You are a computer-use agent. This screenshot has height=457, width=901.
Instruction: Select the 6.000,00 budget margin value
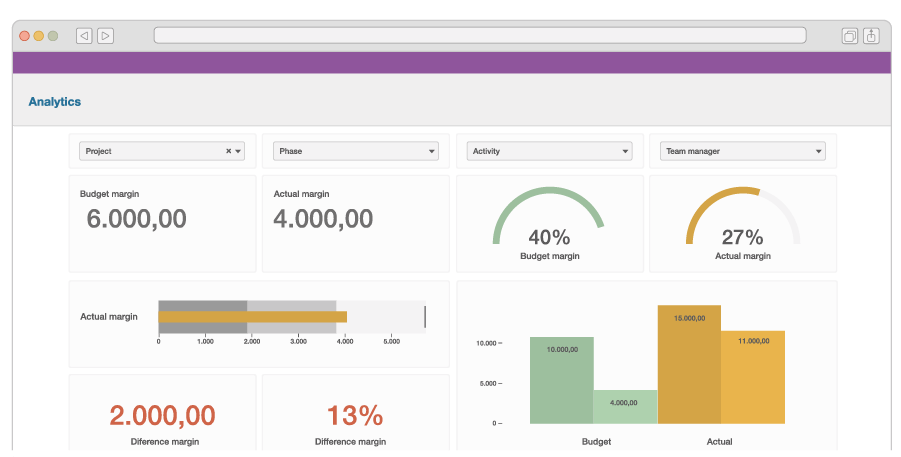137,218
